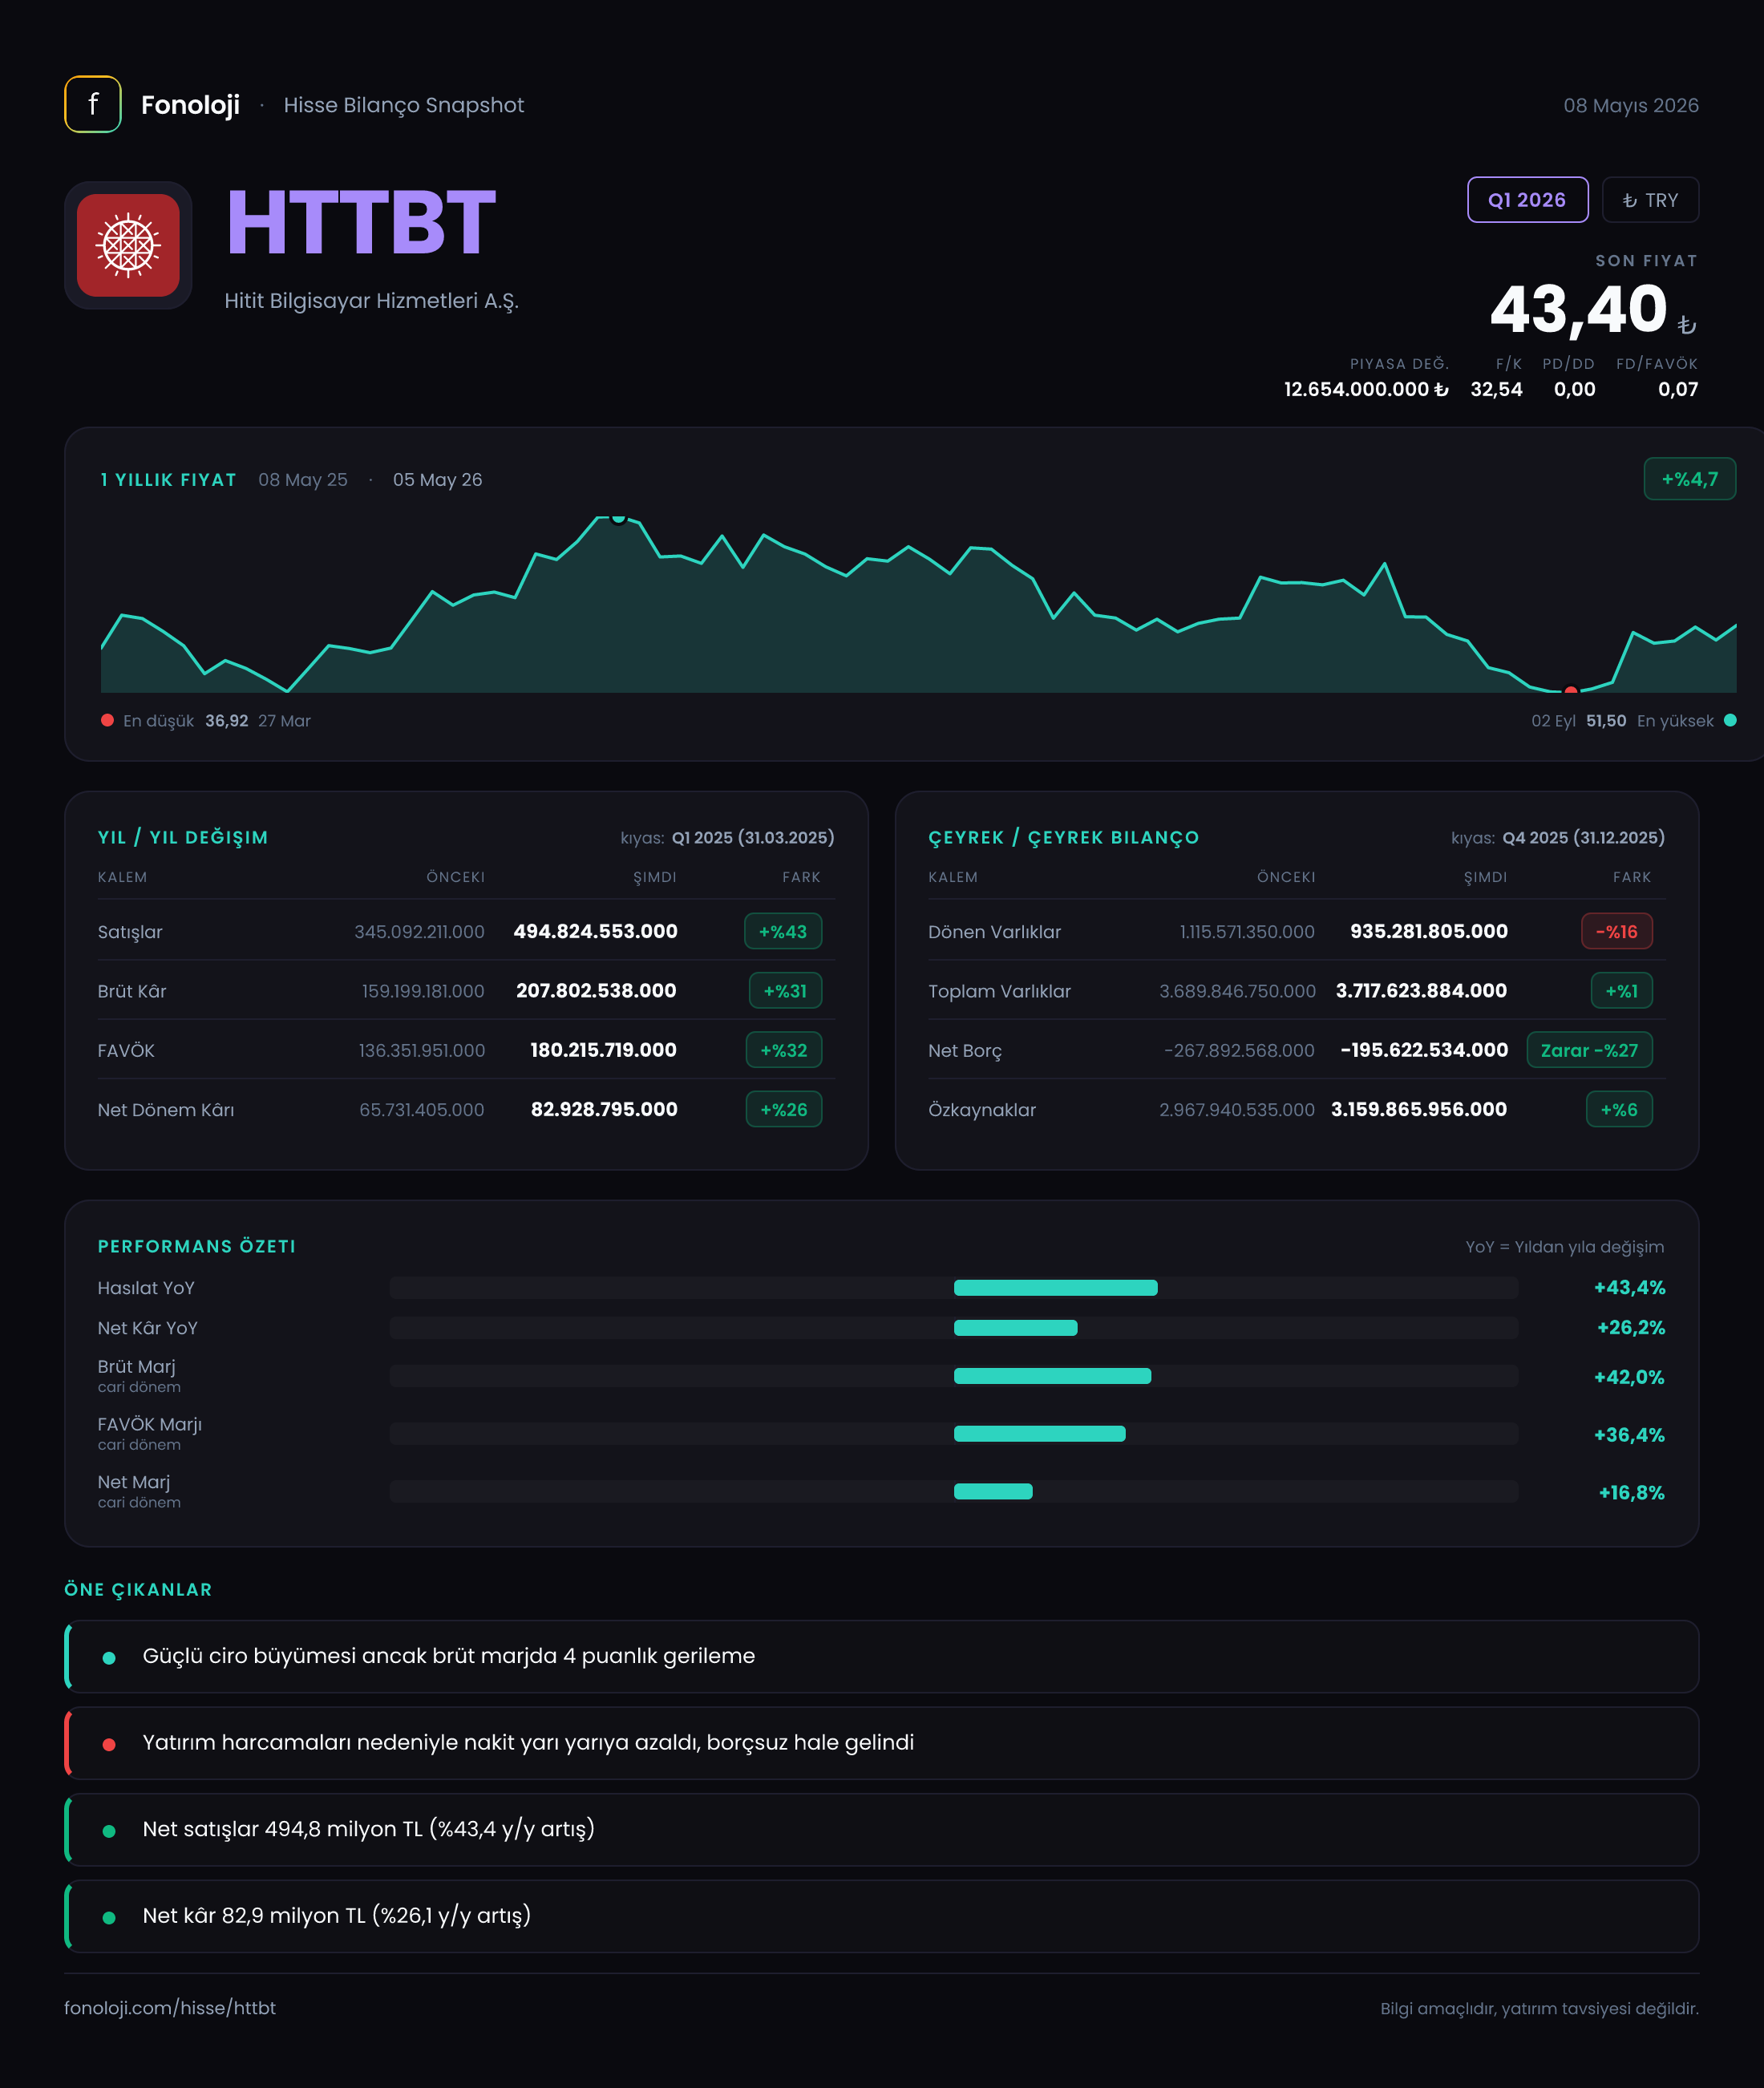Click the PD/DD value 0,00
The image size is (1764, 2088).
(1574, 389)
